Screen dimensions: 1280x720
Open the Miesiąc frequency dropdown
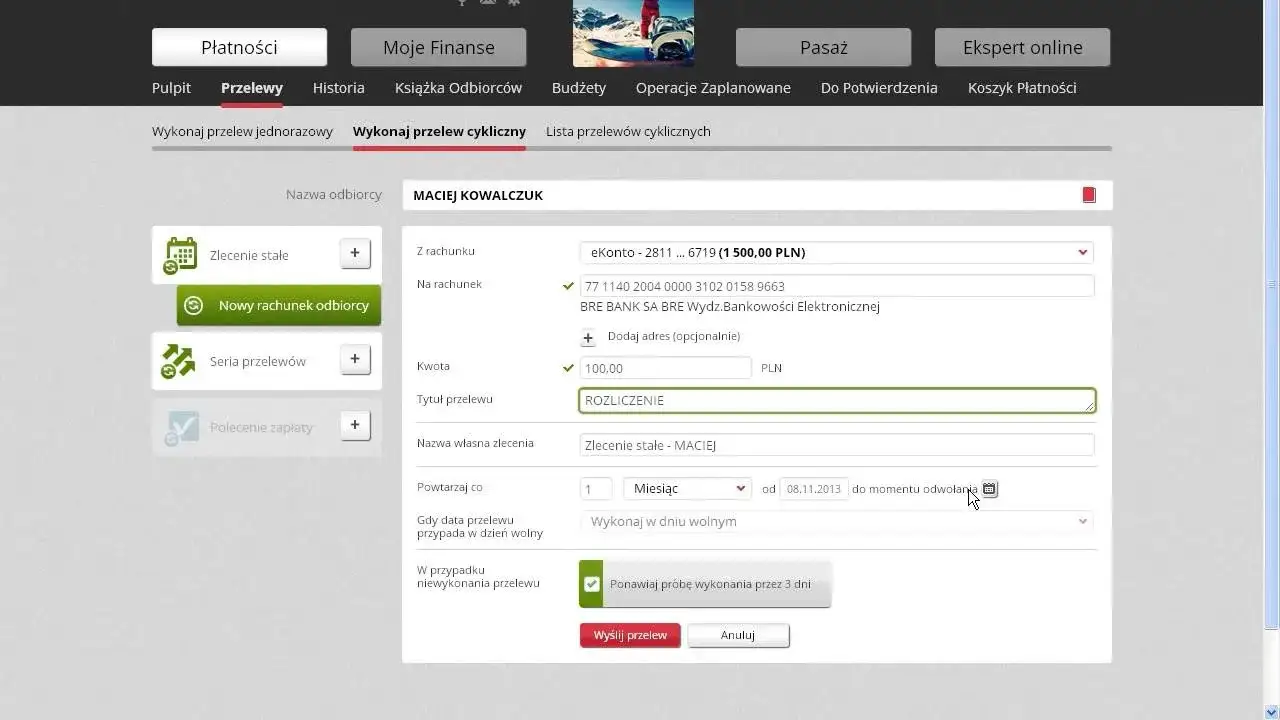(687, 488)
